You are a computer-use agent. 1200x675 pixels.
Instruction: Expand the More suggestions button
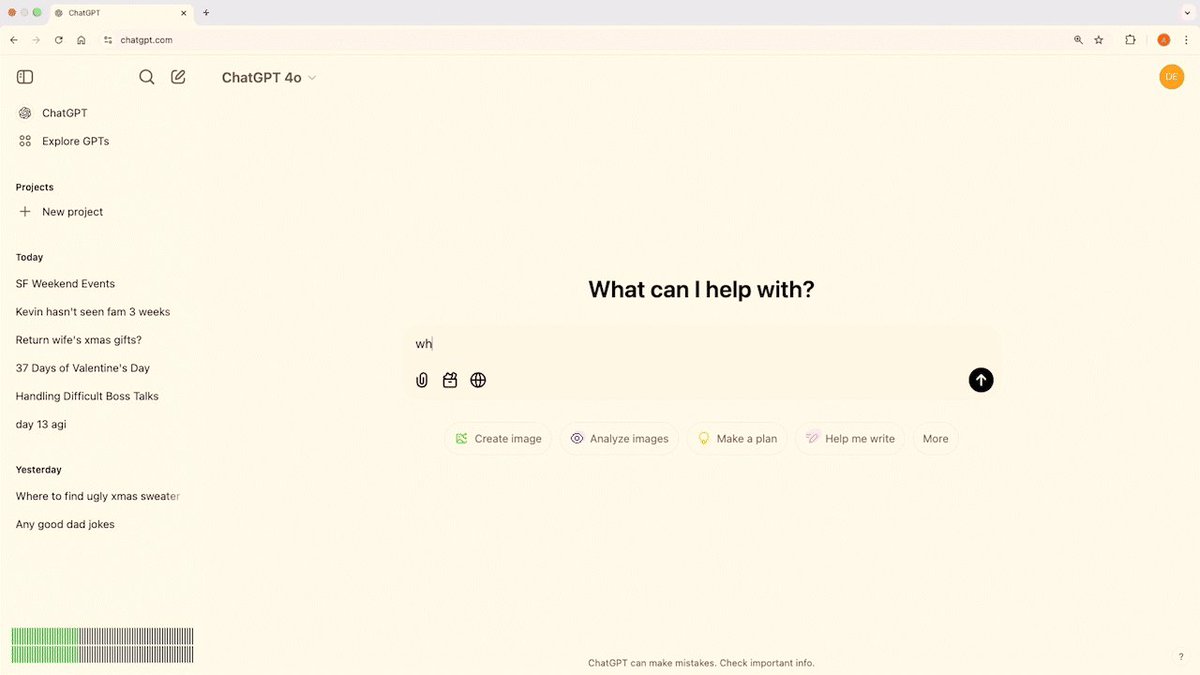click(x=936, y=439)
